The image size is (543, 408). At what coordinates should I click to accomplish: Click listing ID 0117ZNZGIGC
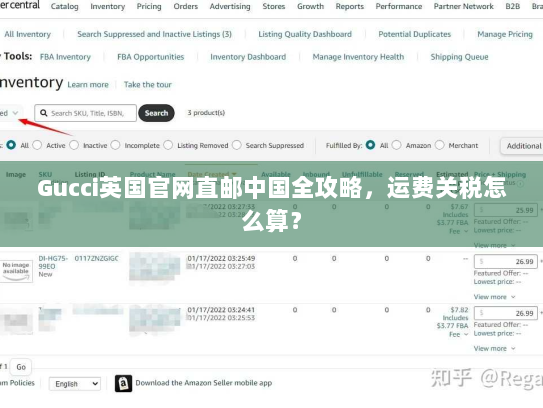coord(96,258)
